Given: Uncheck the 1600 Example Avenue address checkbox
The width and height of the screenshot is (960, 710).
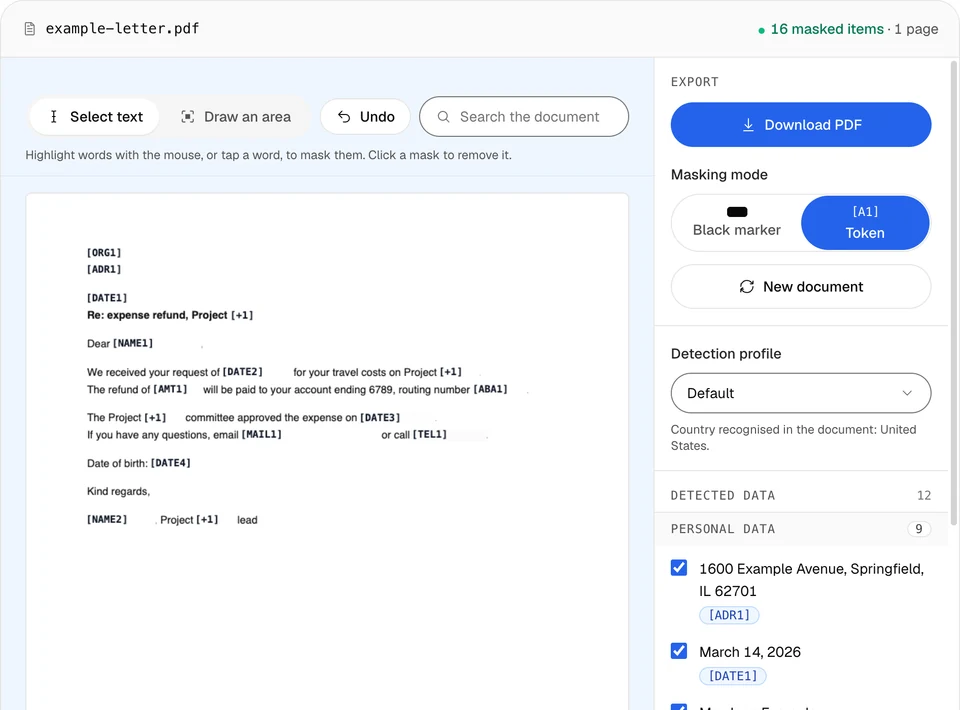Looking at the screenshot, I should pyautogui.click(x=679, y=568).
